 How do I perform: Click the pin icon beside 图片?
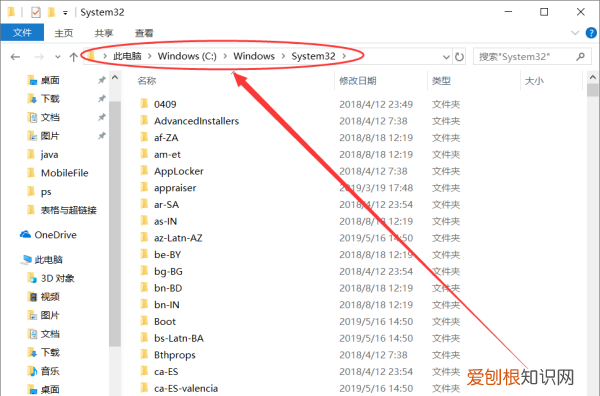coord(101,136)
